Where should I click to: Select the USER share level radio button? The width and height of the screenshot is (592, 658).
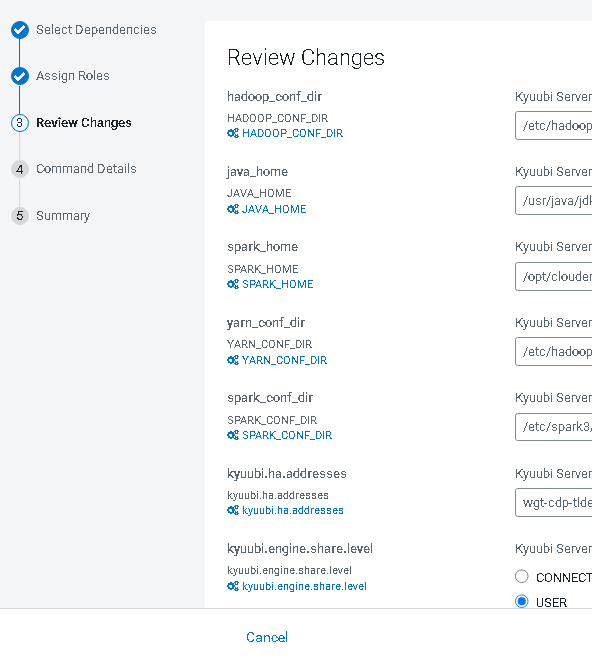522,601
